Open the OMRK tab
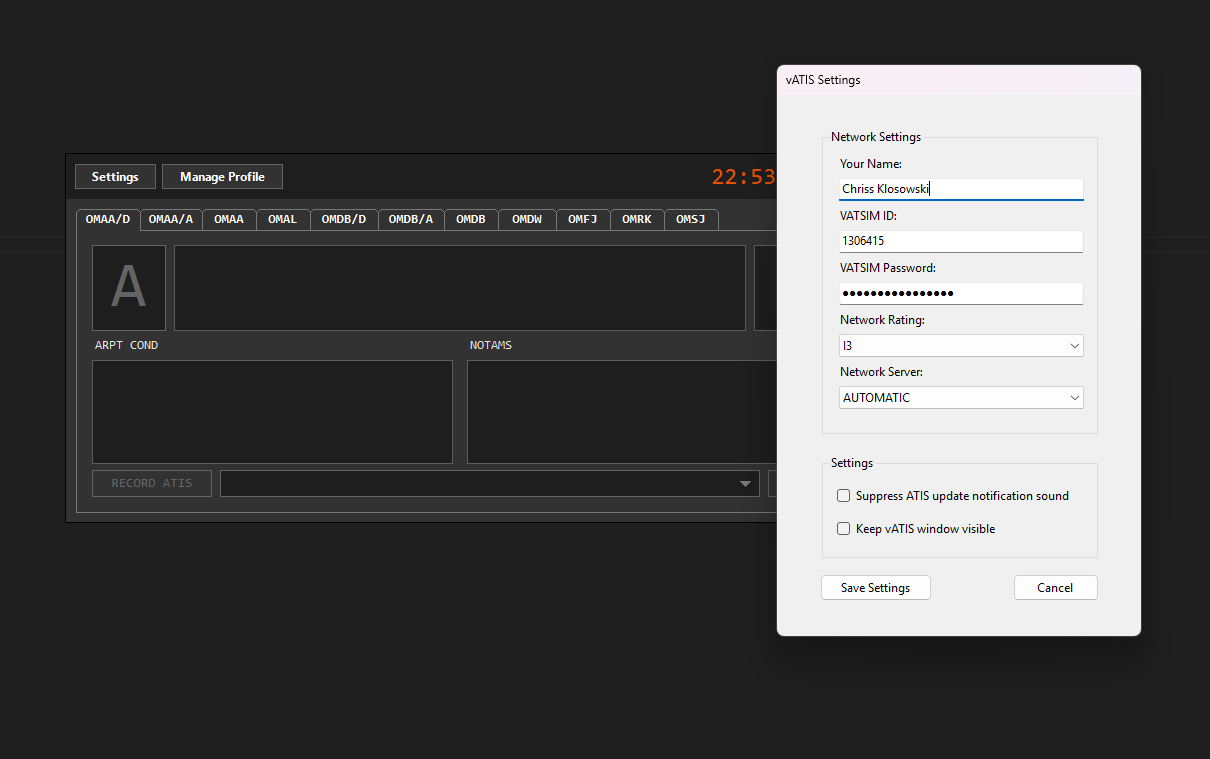Screen dimensions: 1210x759 tap(637, 219)
